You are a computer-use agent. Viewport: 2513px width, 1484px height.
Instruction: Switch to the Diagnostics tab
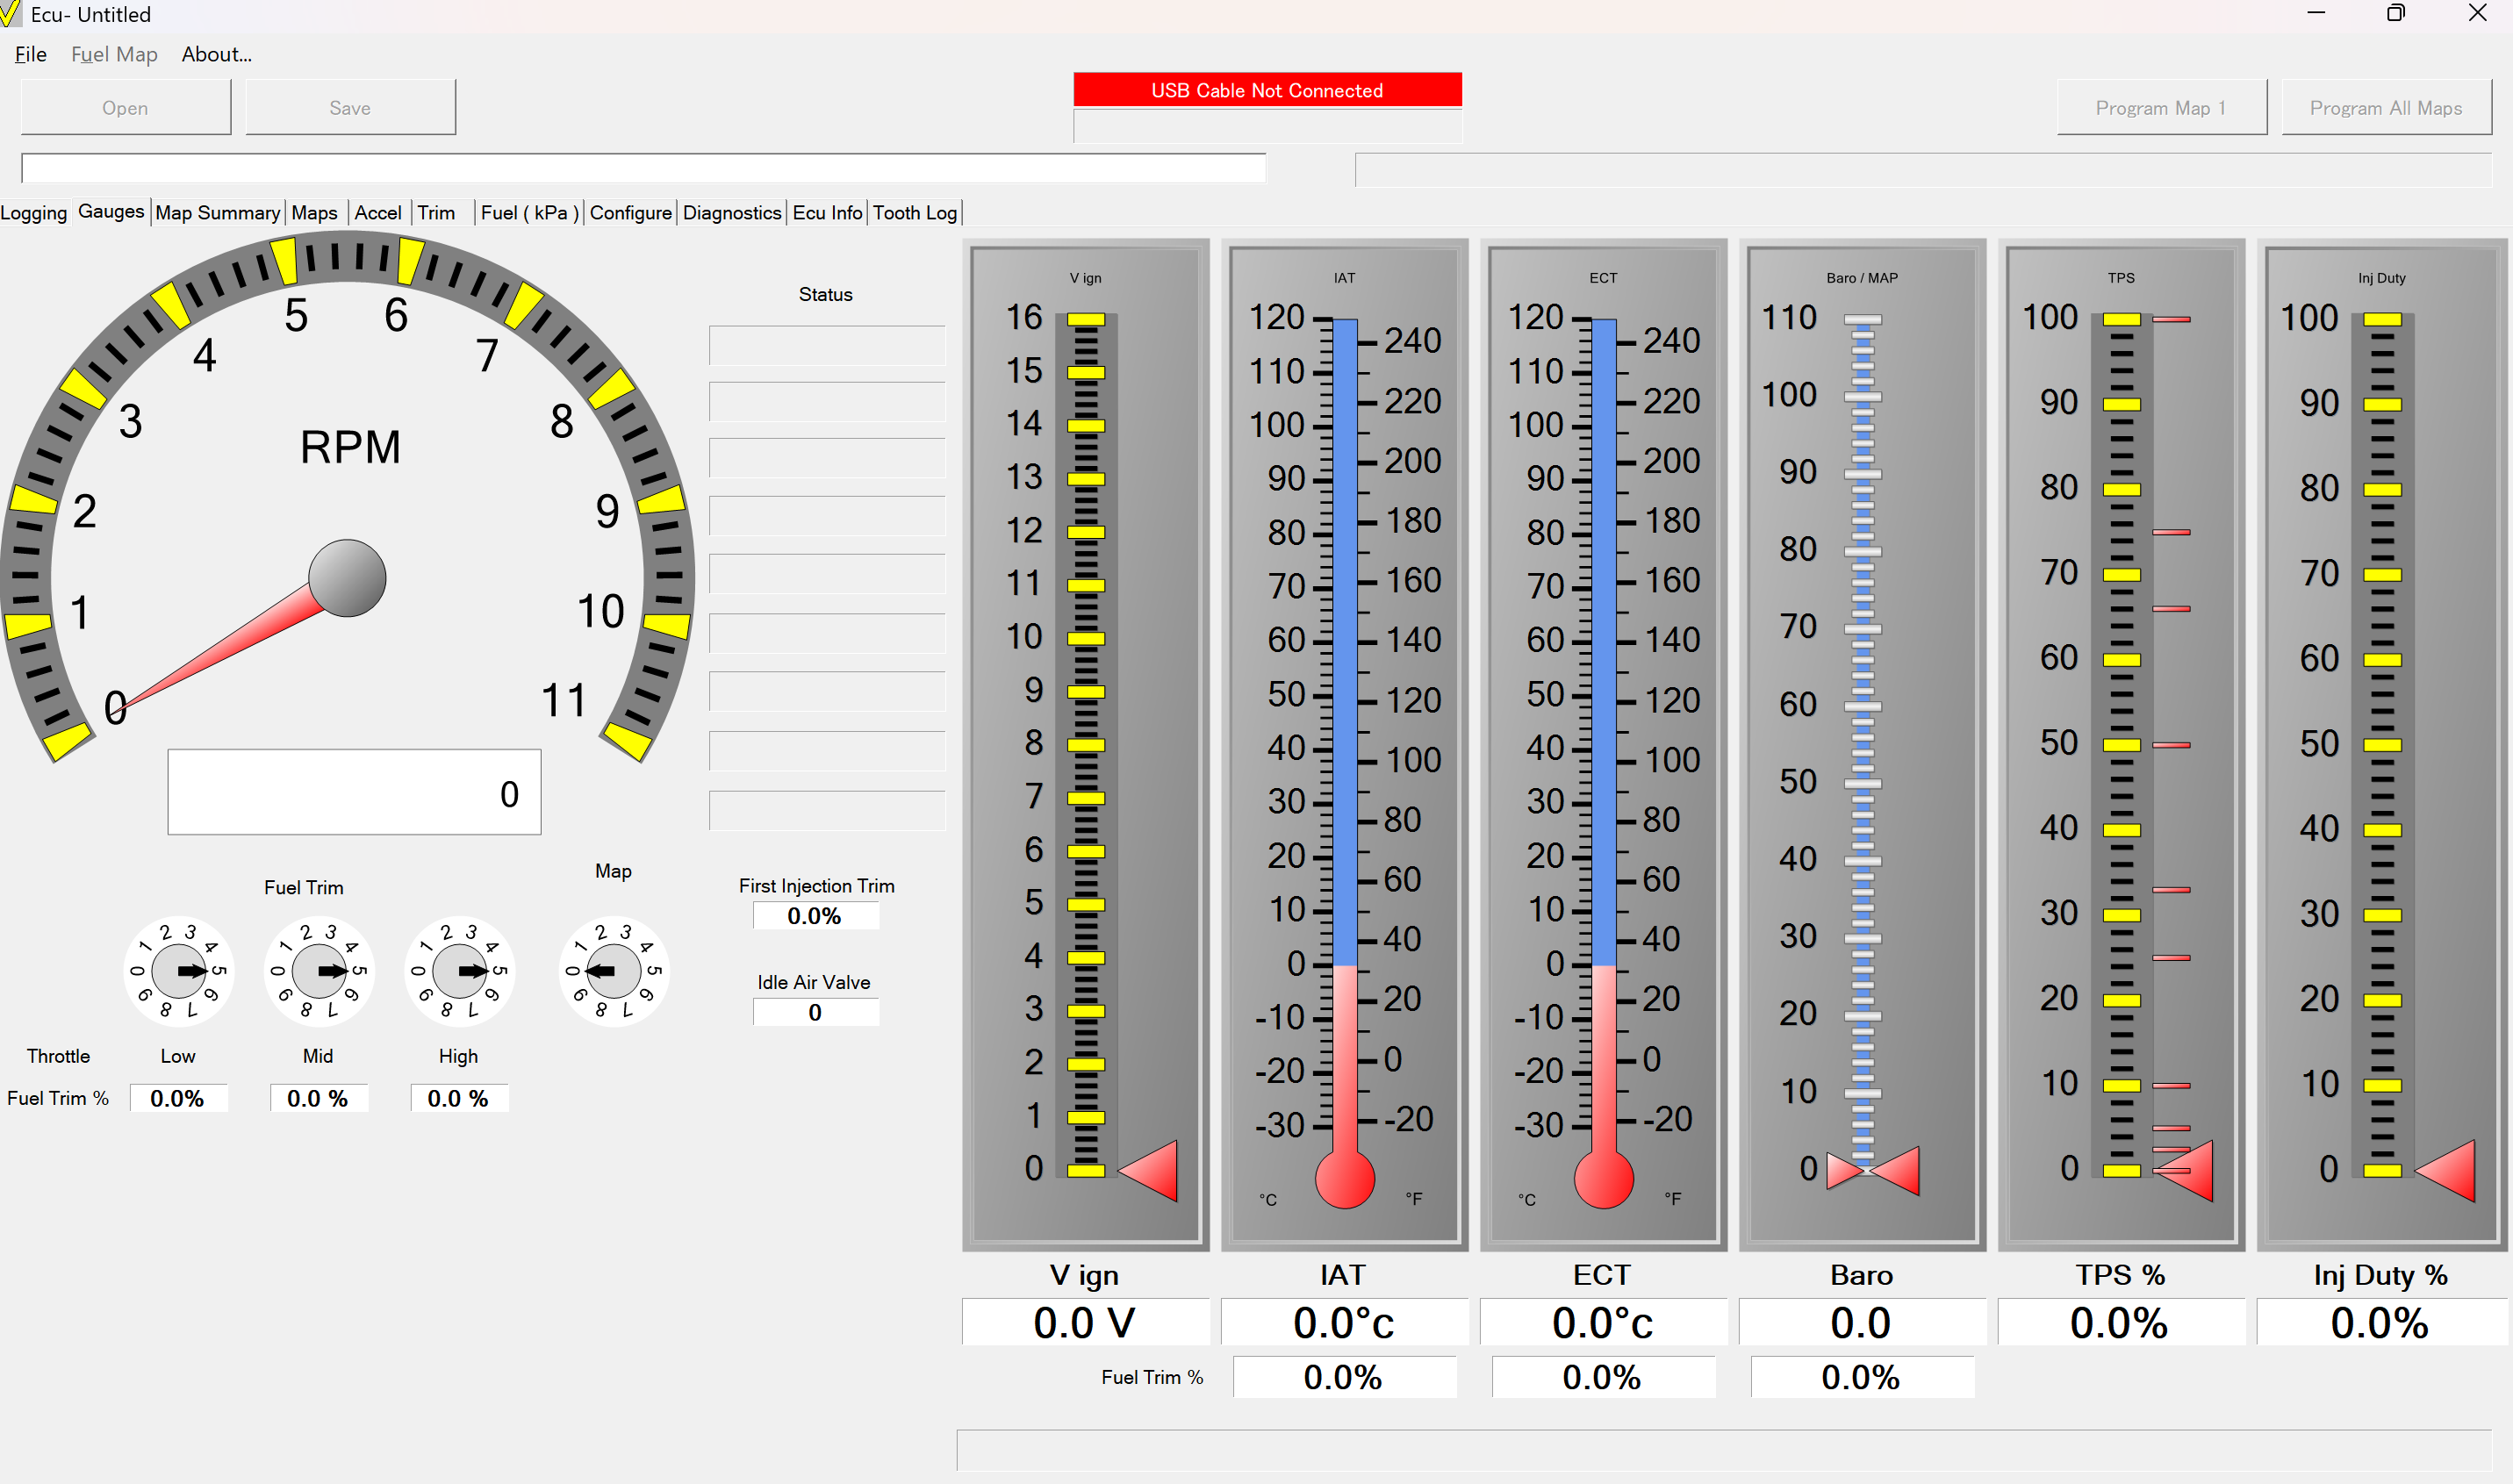731,213
